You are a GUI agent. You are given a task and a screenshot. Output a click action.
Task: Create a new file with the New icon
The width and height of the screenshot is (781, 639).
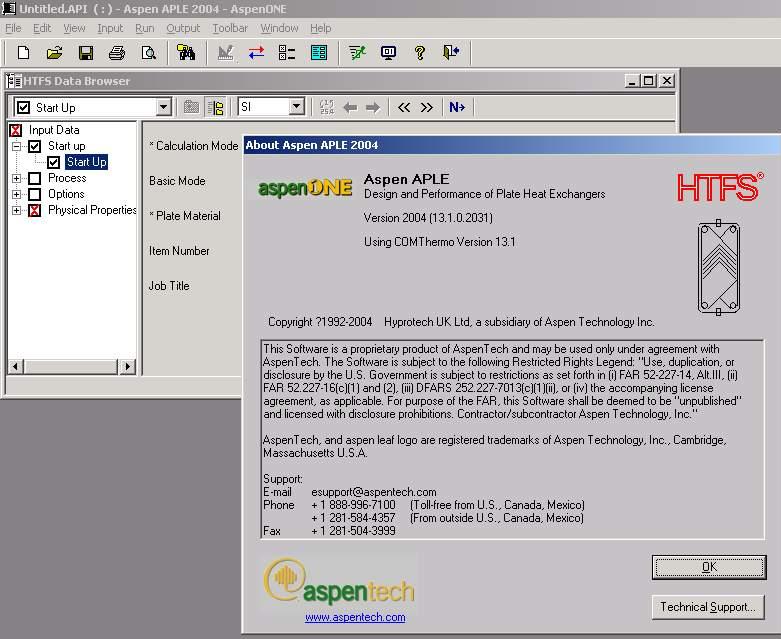point(23,52)
